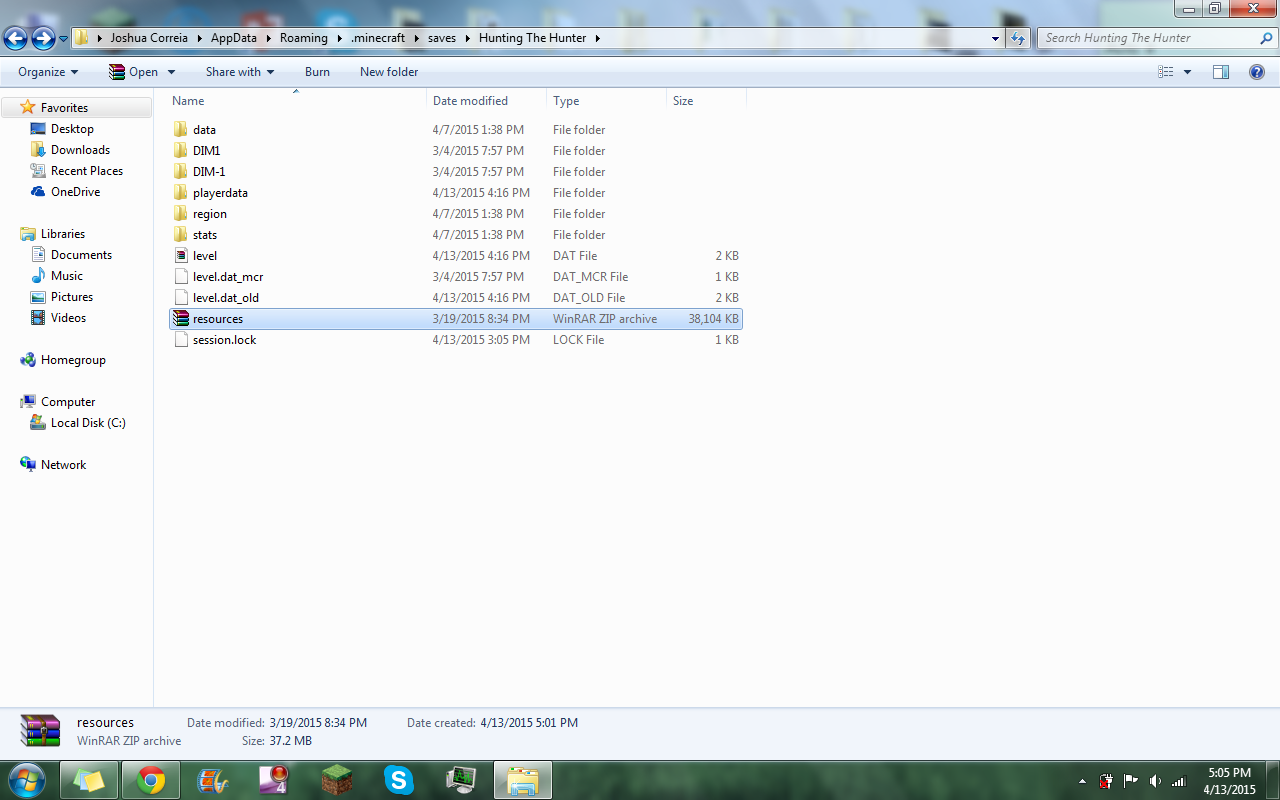Open the recent pages dropdown arrow
Screen dimensions: 1280x800
point(64,39)
